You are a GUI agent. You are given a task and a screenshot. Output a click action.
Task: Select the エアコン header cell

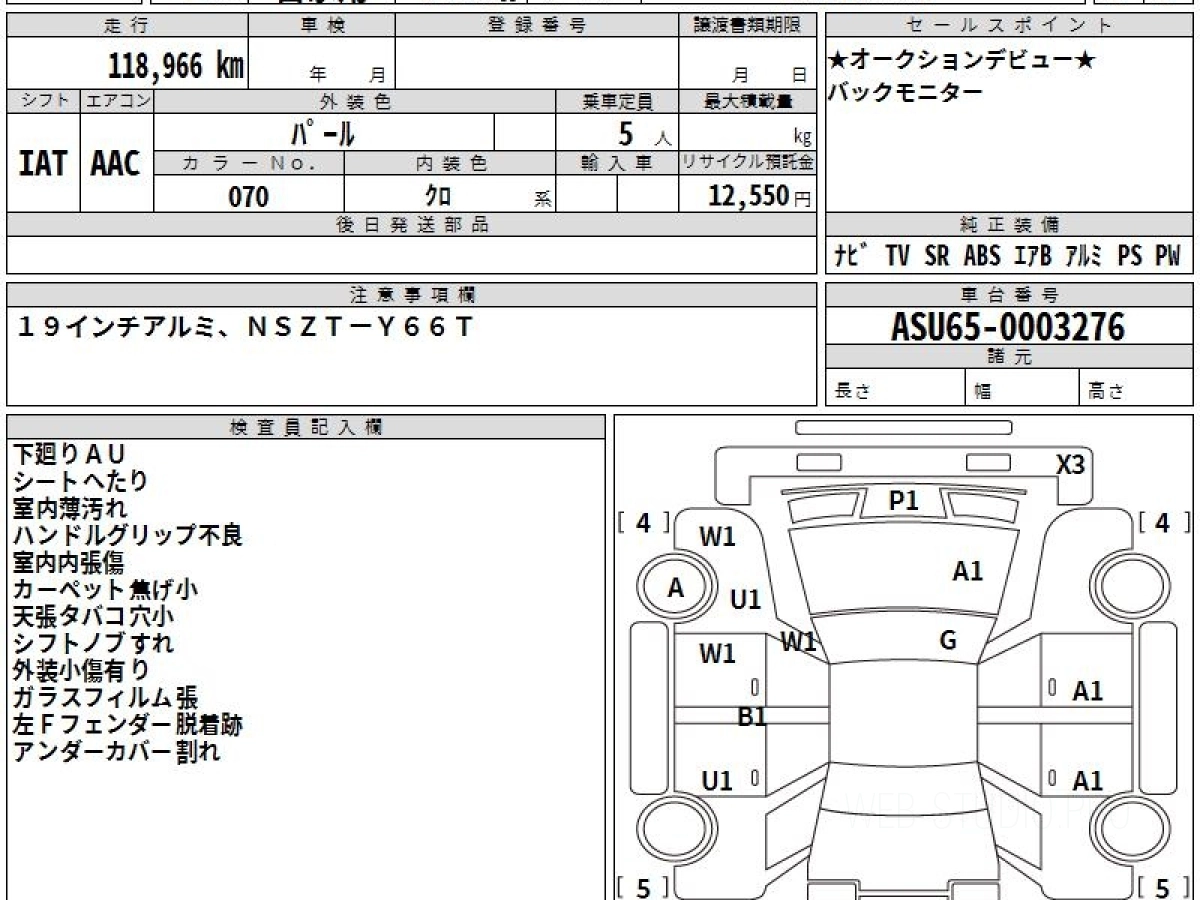point(117,101)
